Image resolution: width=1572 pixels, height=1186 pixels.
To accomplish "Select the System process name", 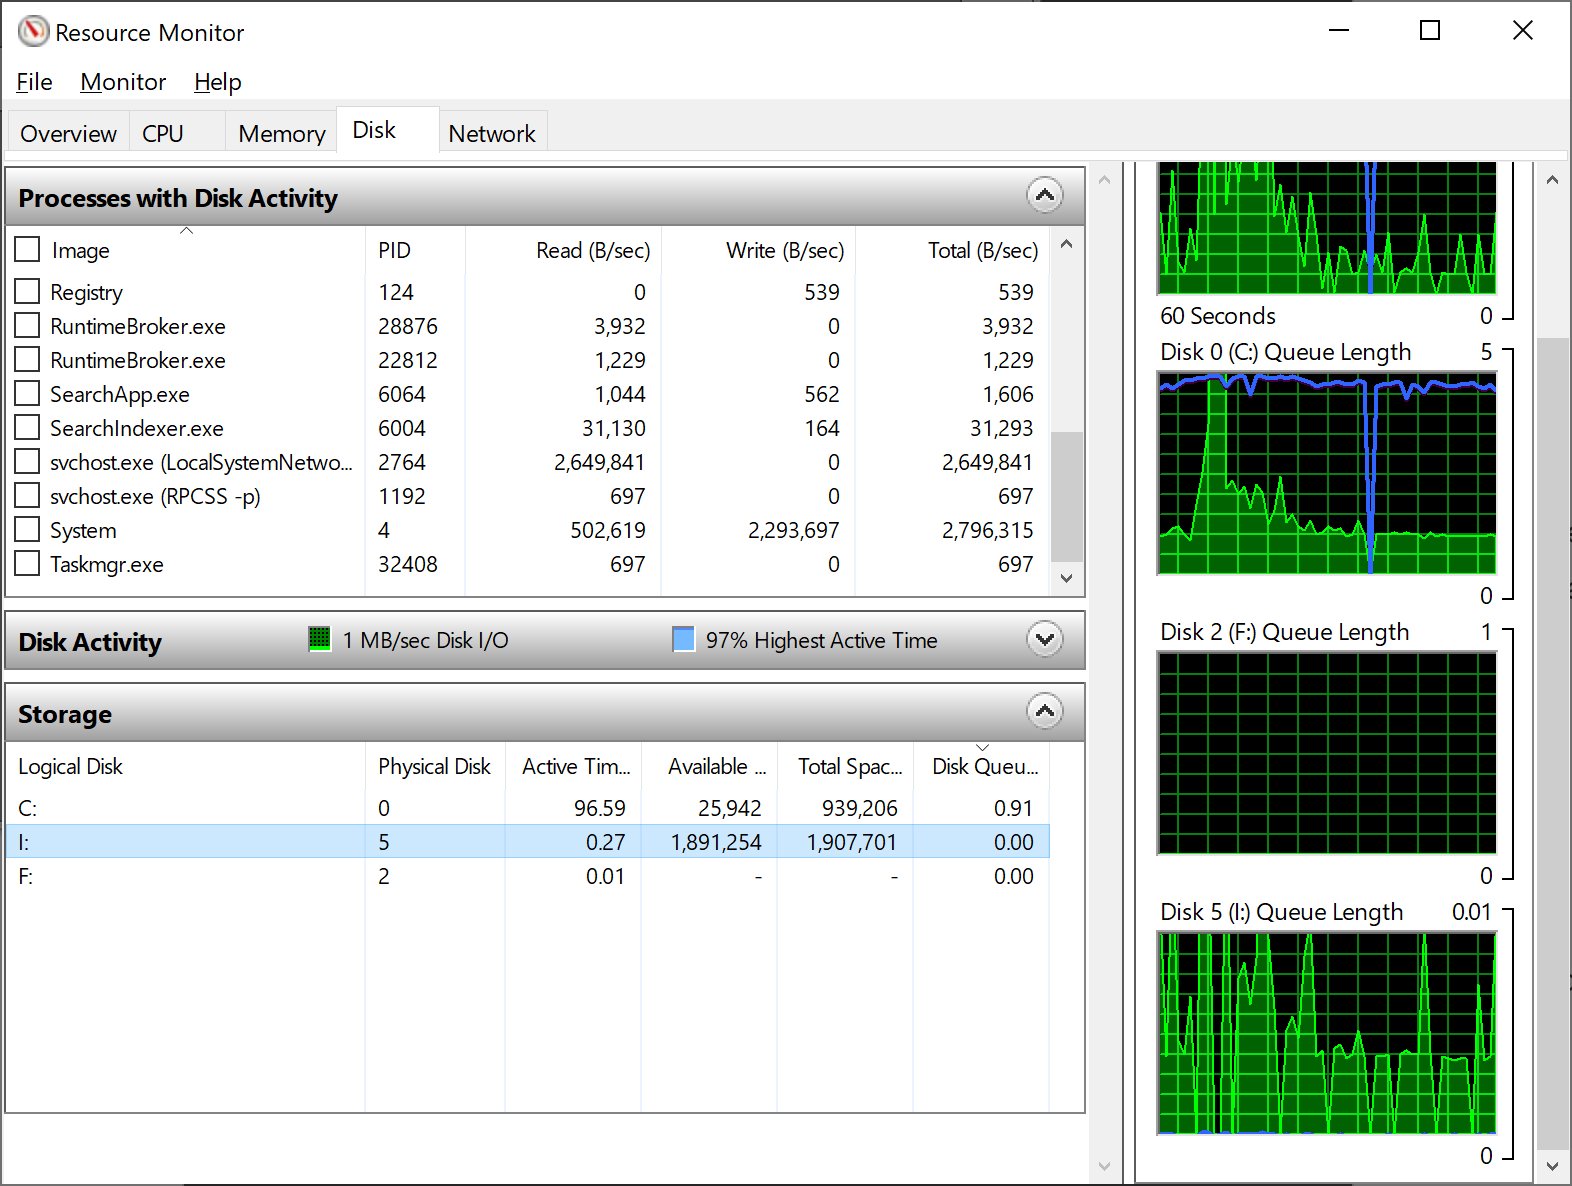I will click(83, 530).
